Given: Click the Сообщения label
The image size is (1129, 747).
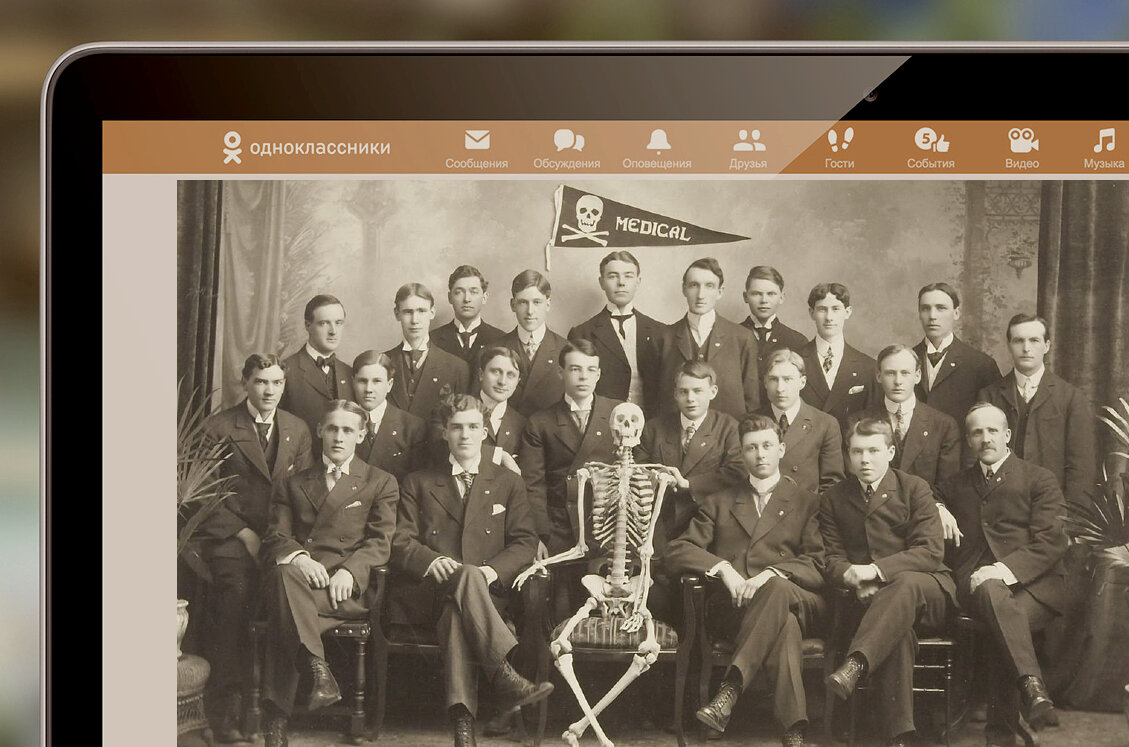Looking at the screenshot, I should point(477,164).
